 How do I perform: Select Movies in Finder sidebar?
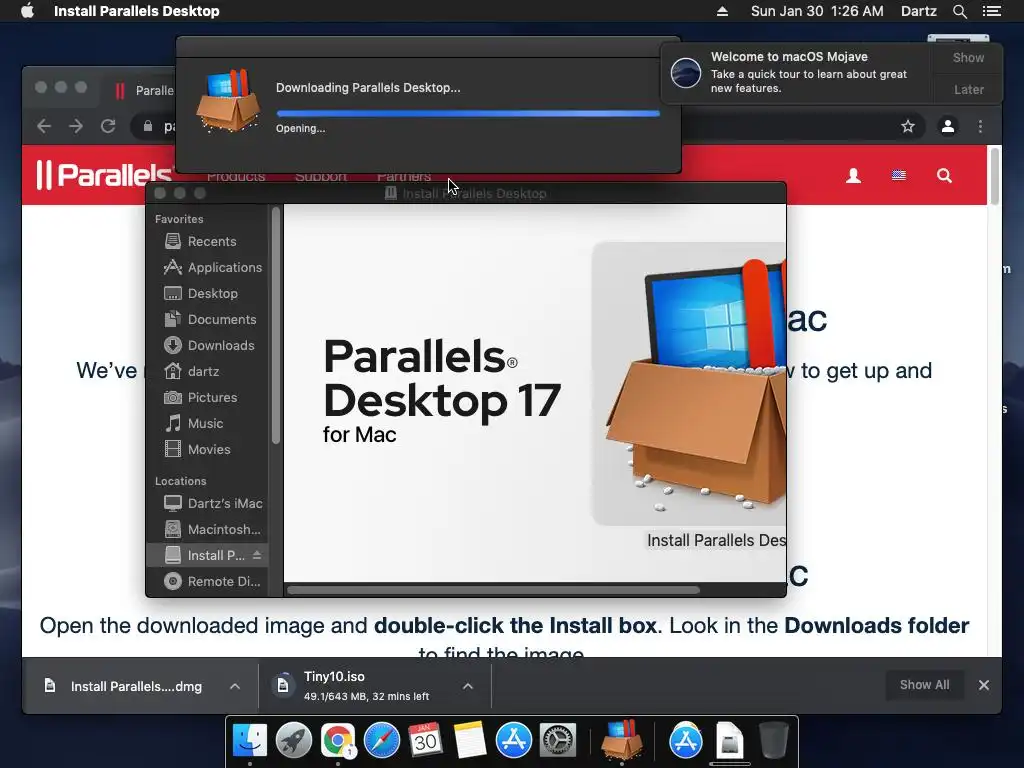pyautogui.click(x=207, y=449)
